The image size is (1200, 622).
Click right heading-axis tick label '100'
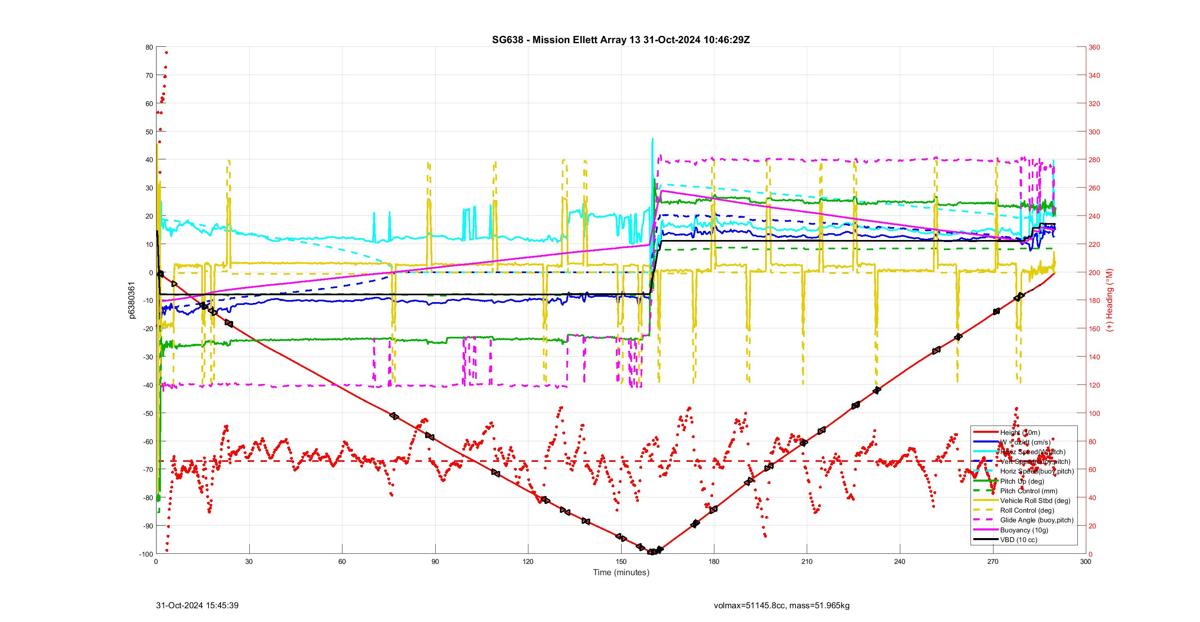1095,413
